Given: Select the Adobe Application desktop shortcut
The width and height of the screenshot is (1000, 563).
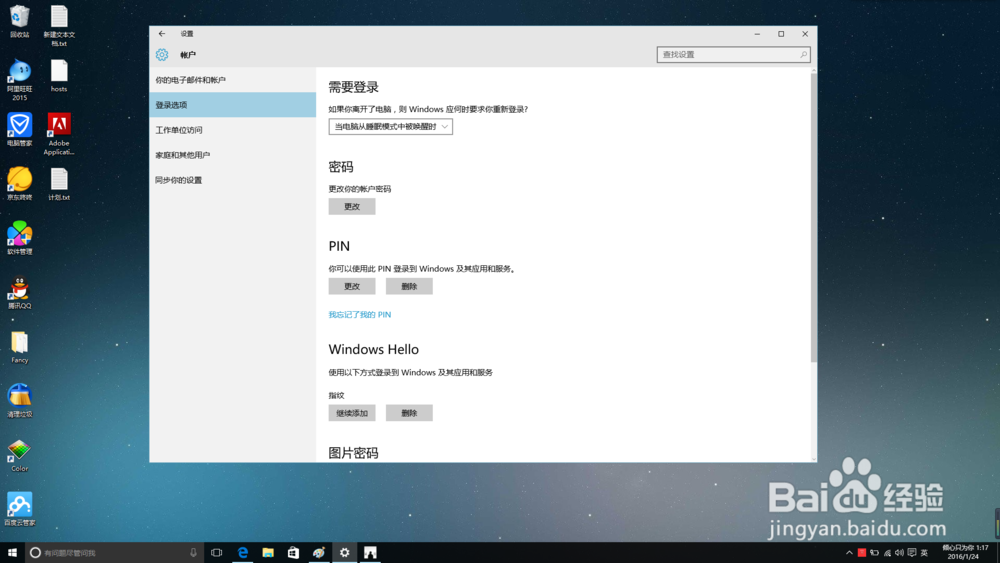Looking at the screenshot, I should (x=59, y=134).
